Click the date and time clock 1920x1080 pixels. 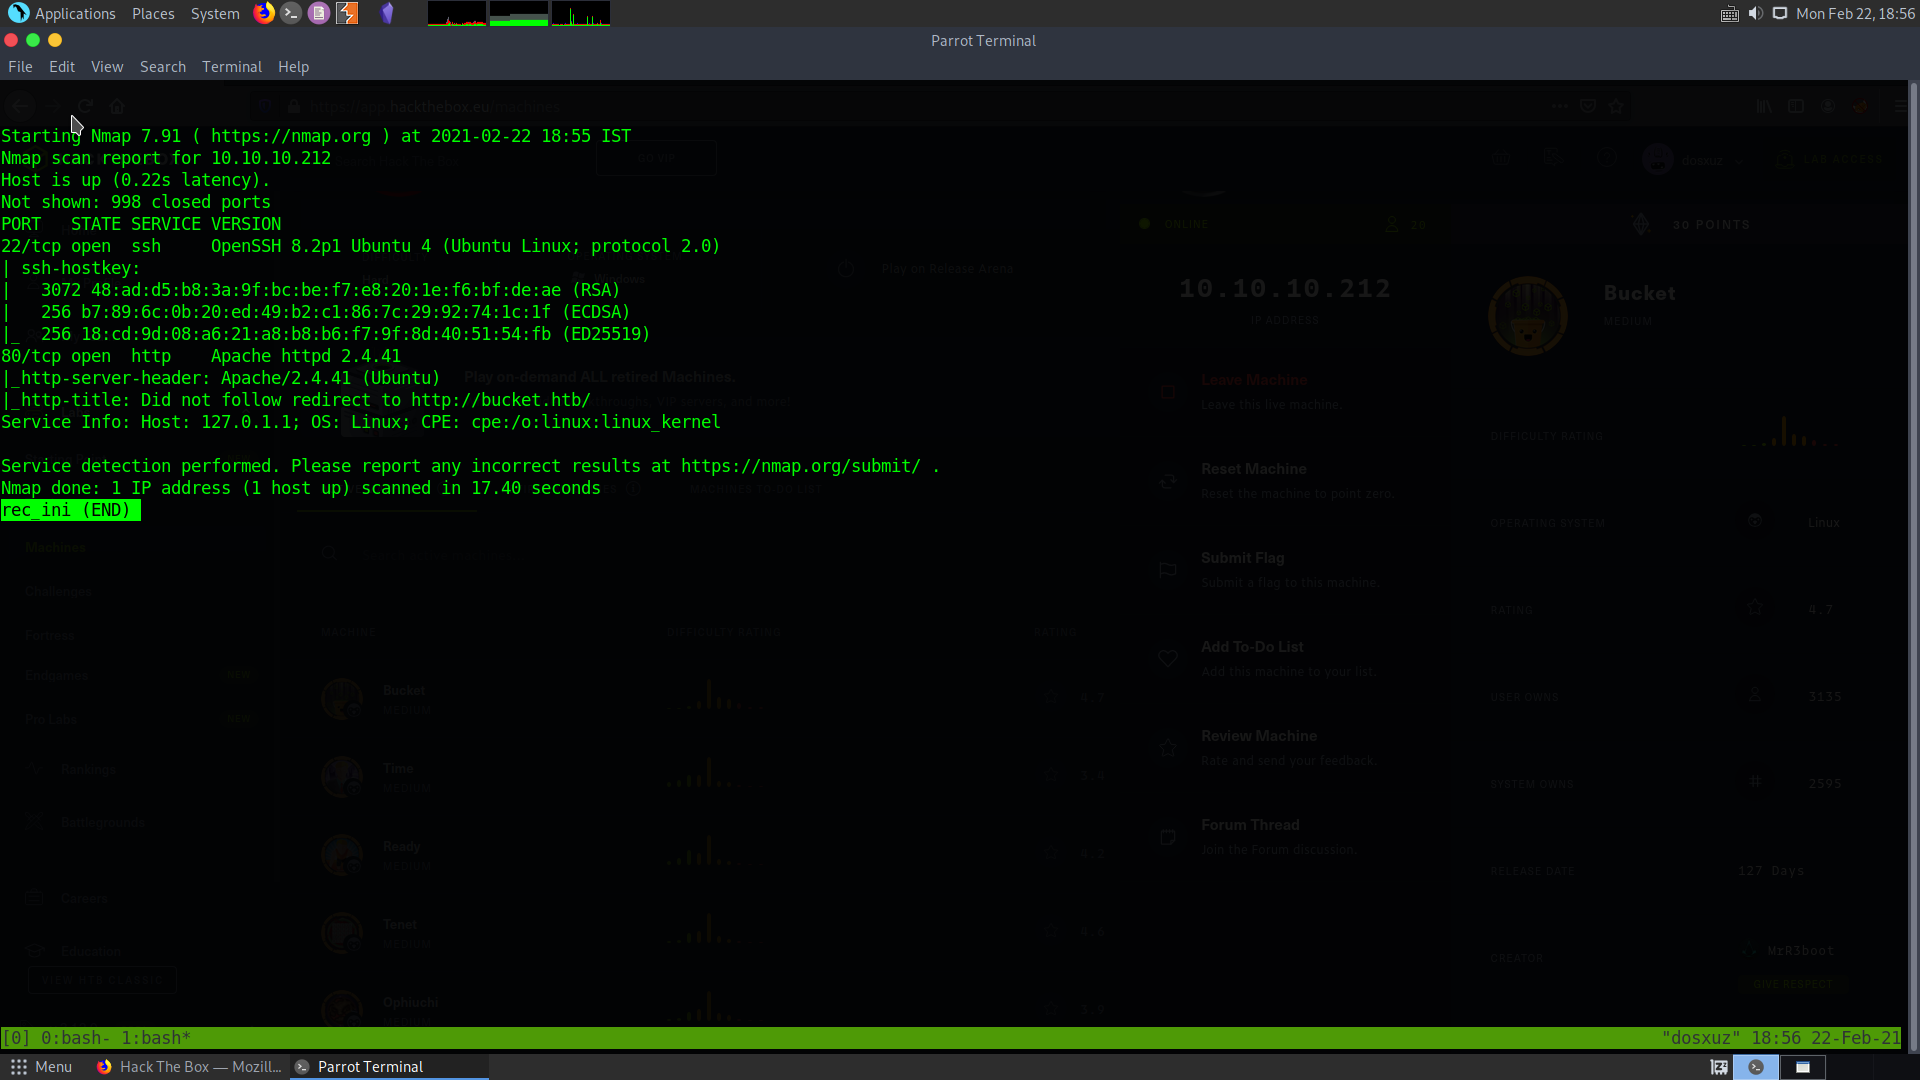coord(1855,14)
